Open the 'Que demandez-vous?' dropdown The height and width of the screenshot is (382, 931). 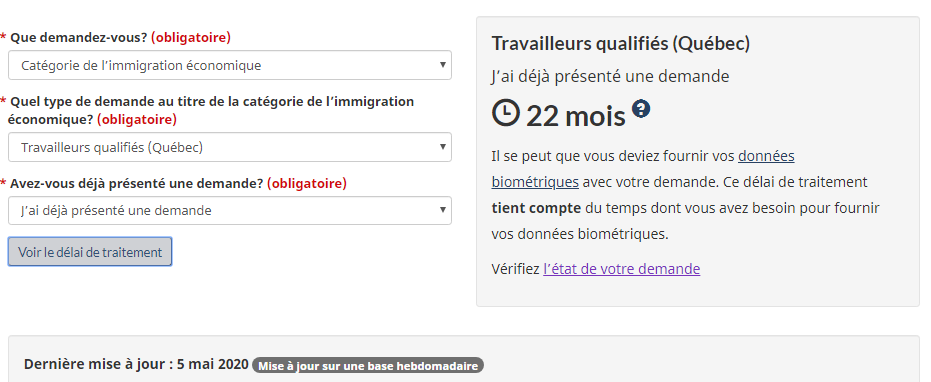pyautogui.click(x=230, y=65)
